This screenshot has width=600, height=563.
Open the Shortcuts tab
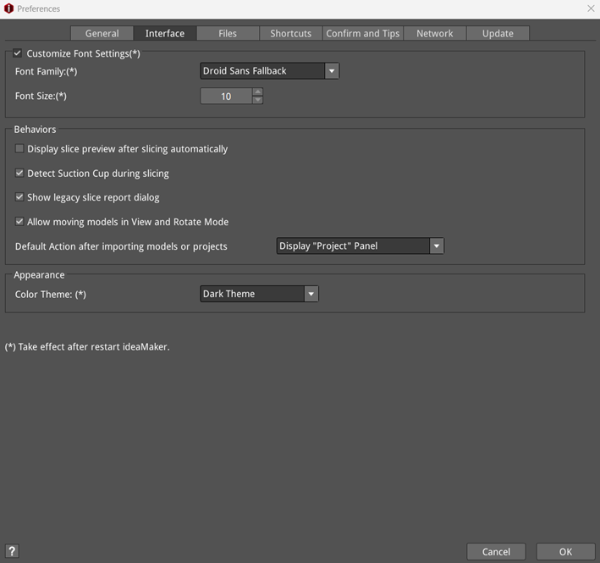point(291,33)
